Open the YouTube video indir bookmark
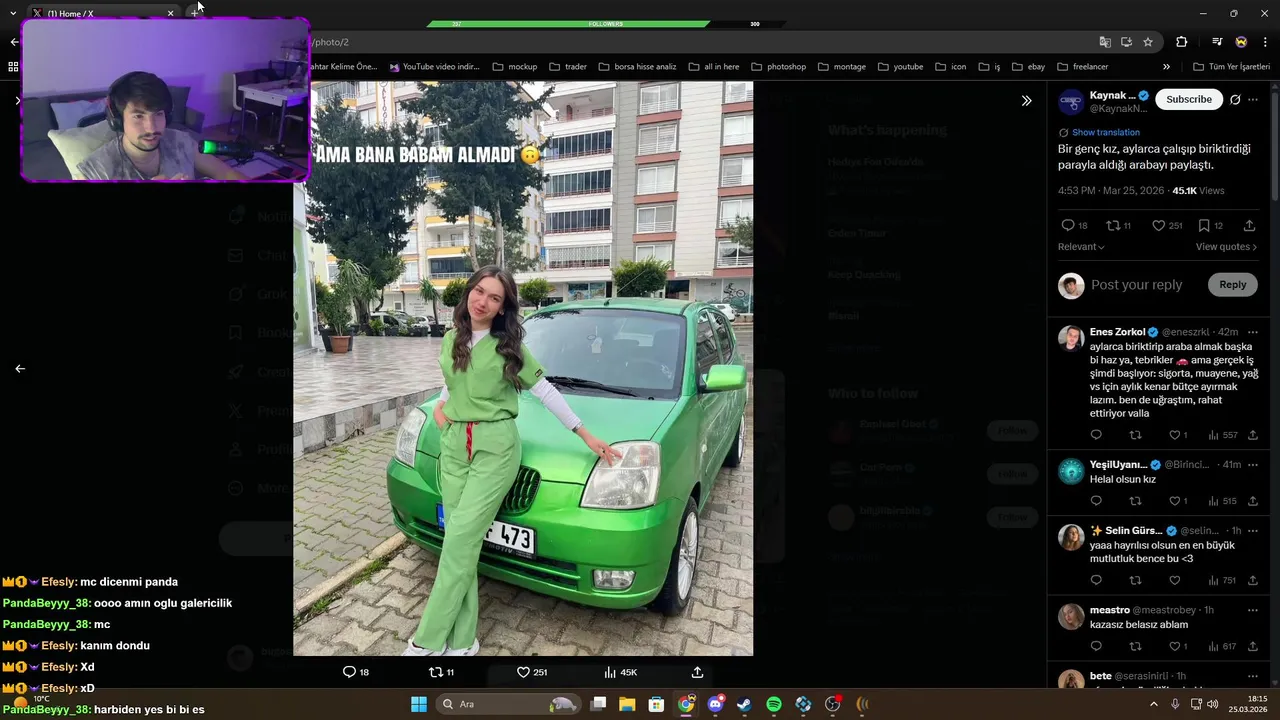1280x720 pixels. tap(435, 67)
